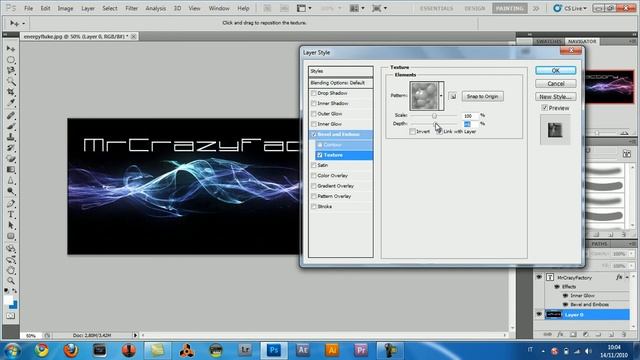Viewport: 640px width, 360px height.
Task: Click the fx add layer style icon
Action: click(560, 334)
